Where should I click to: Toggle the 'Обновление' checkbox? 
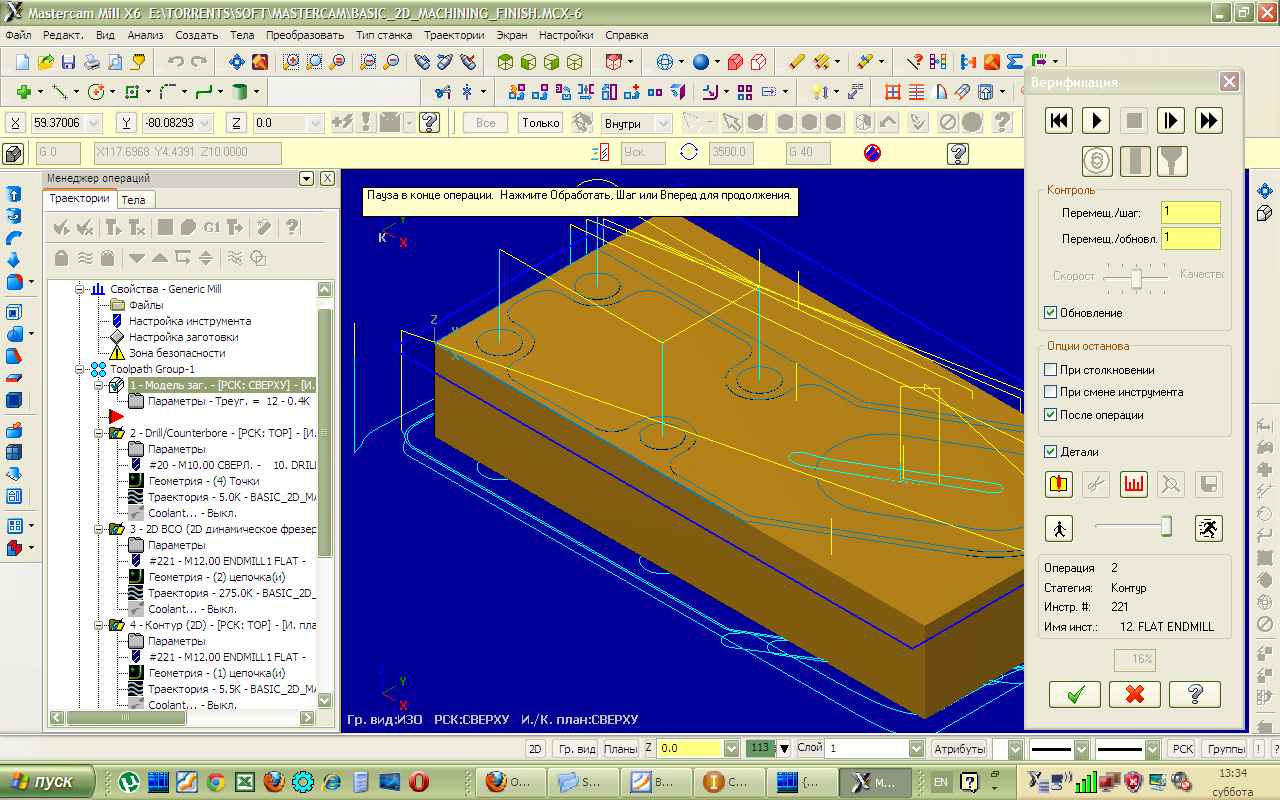click(1051, 313)
